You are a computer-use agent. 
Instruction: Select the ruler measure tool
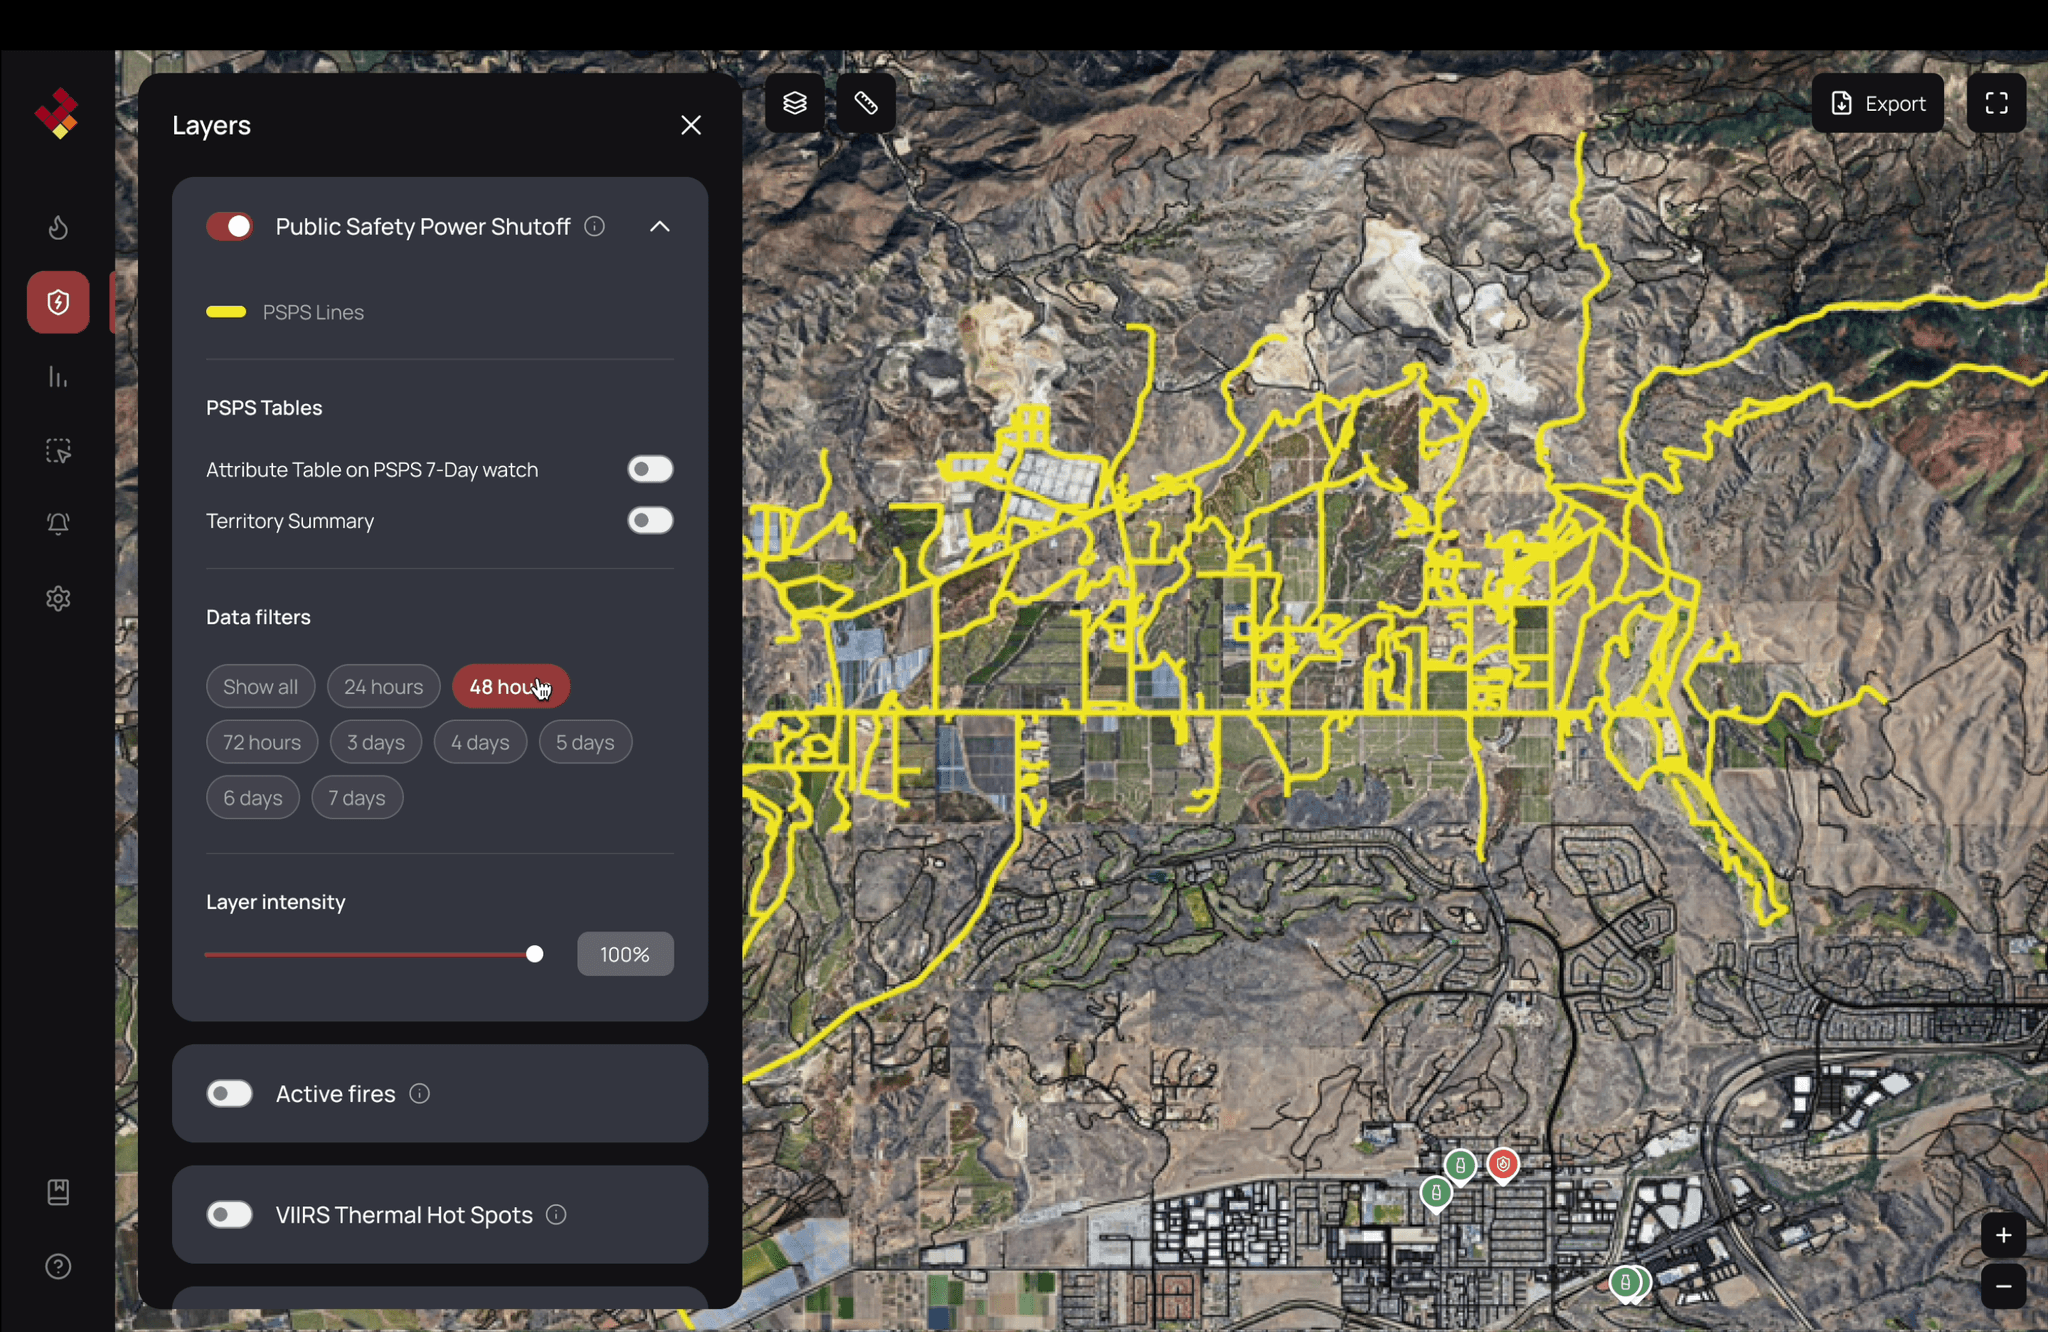(866, 103)
